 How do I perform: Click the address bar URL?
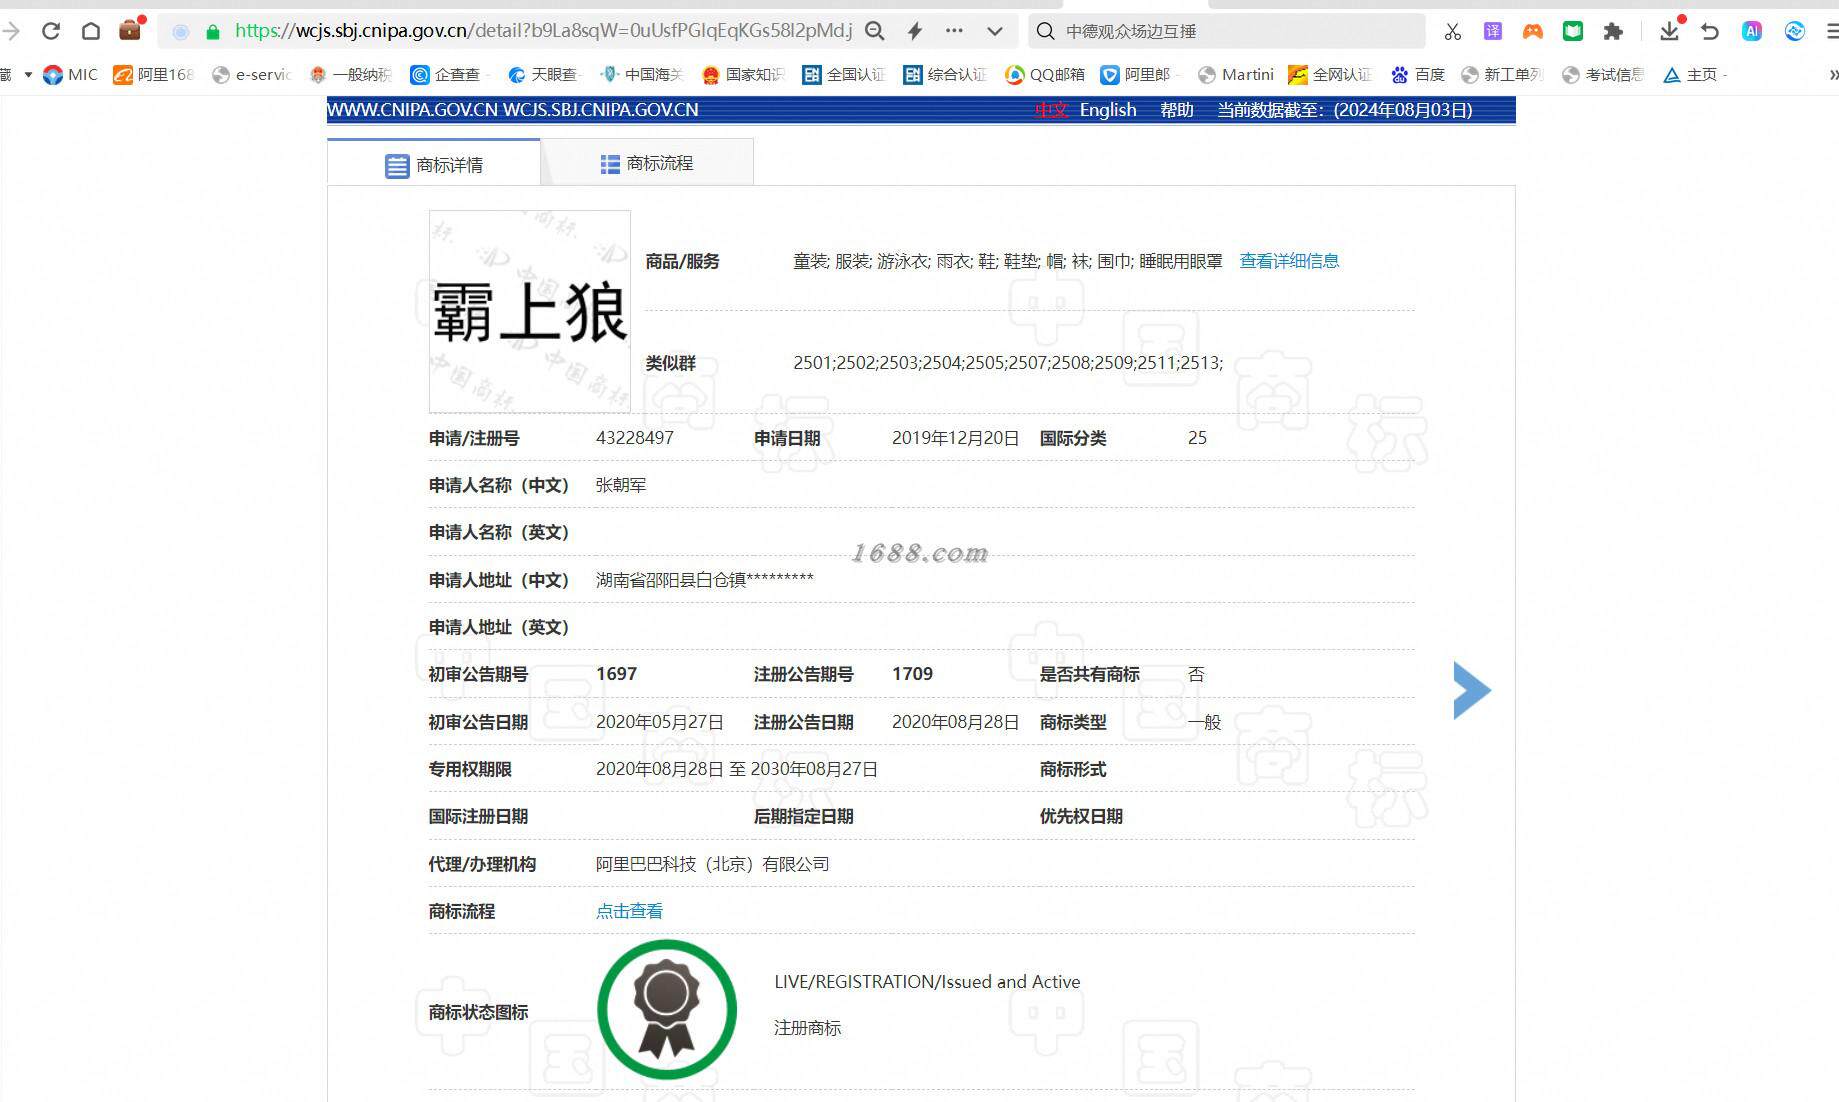pyautogui.click(x=544, y=31)
